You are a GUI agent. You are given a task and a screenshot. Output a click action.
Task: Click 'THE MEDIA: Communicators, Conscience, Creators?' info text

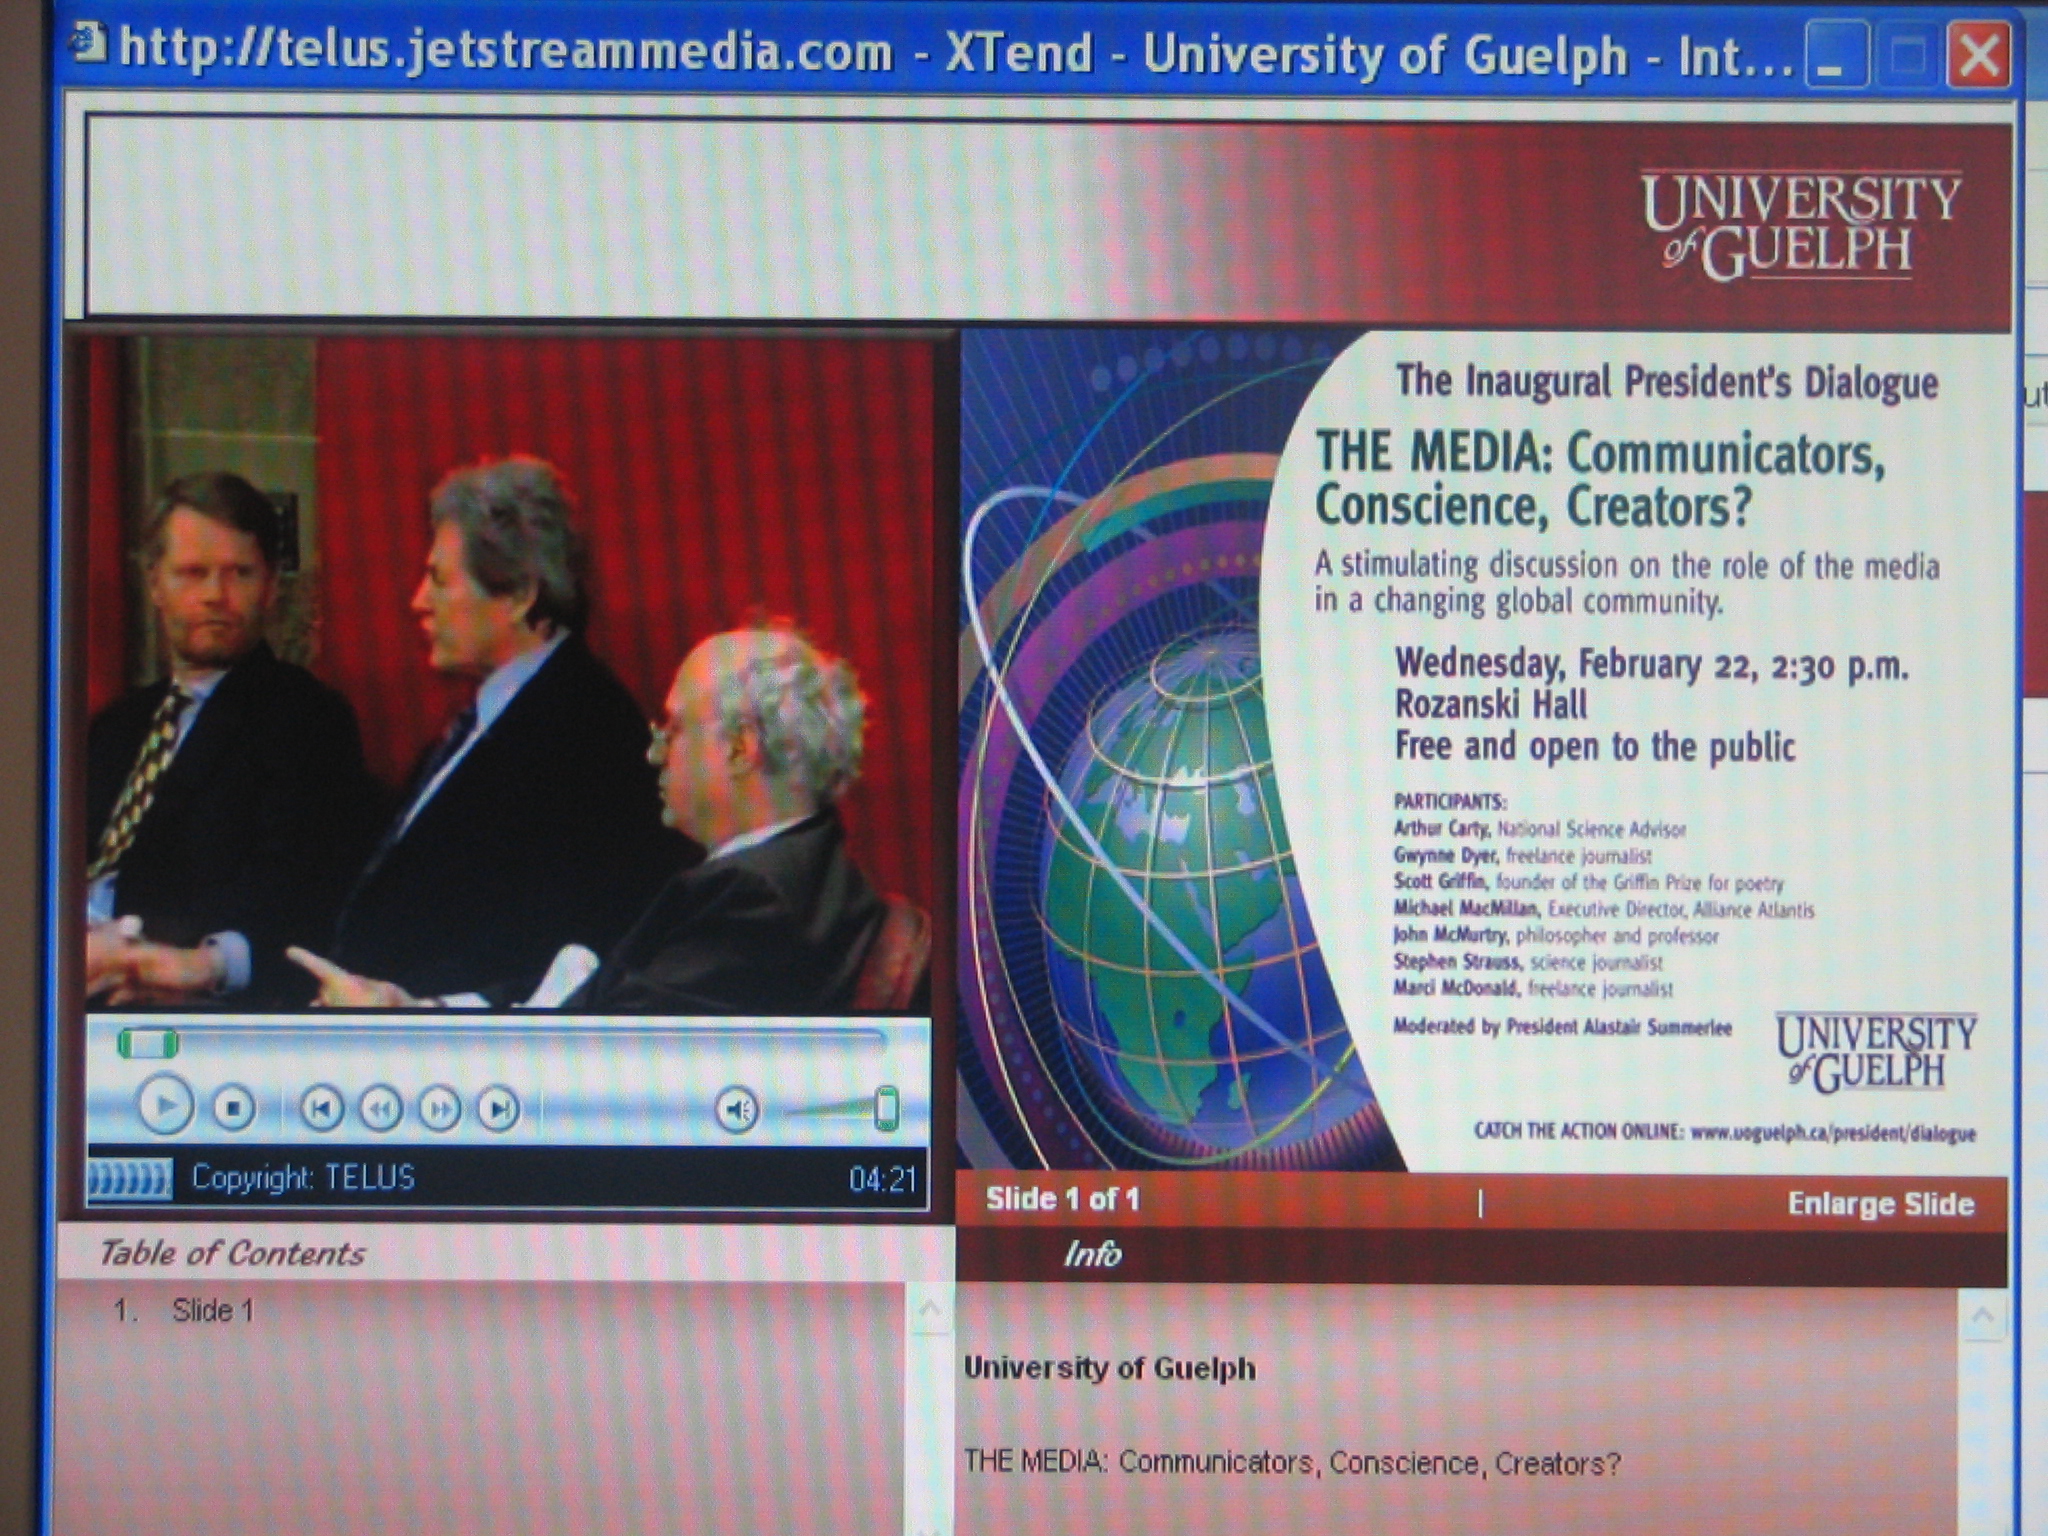1291,1463
